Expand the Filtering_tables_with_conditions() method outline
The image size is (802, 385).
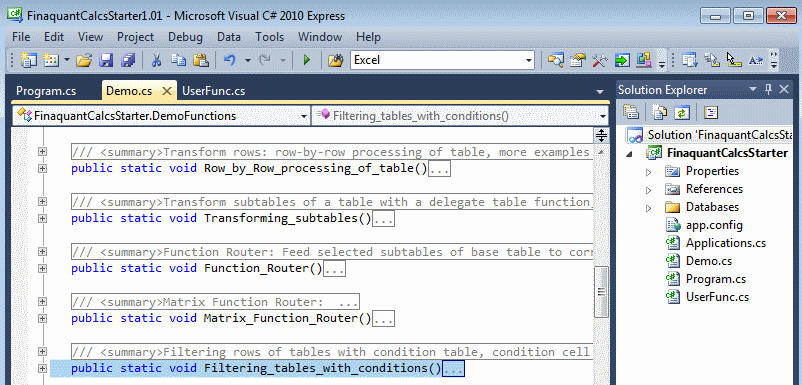[42, 368]
